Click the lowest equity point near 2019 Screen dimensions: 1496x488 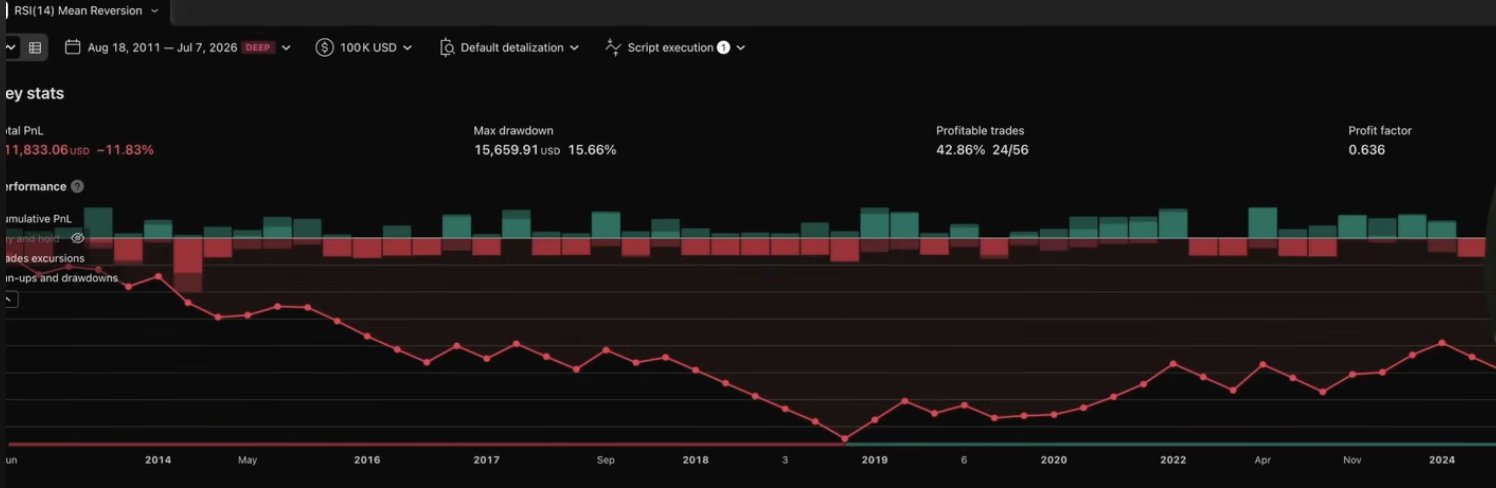845,438
